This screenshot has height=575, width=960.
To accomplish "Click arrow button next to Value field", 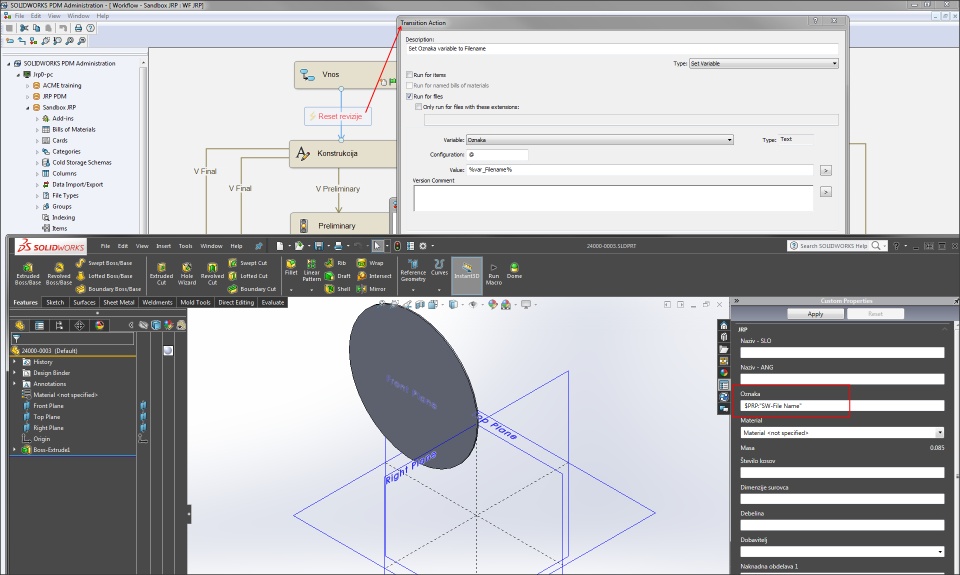I will [826, 170].
